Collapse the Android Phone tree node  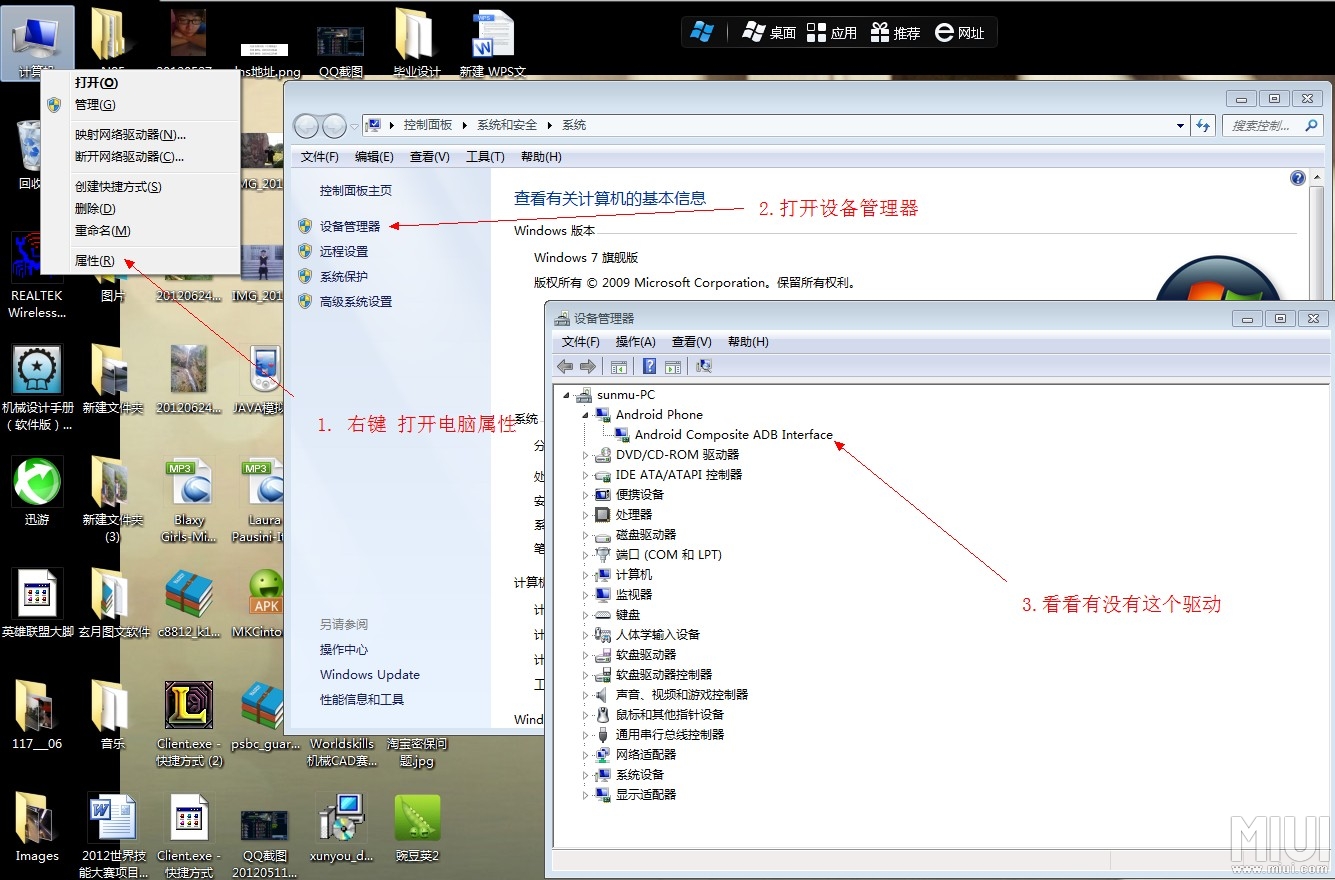tap(584, 414)
